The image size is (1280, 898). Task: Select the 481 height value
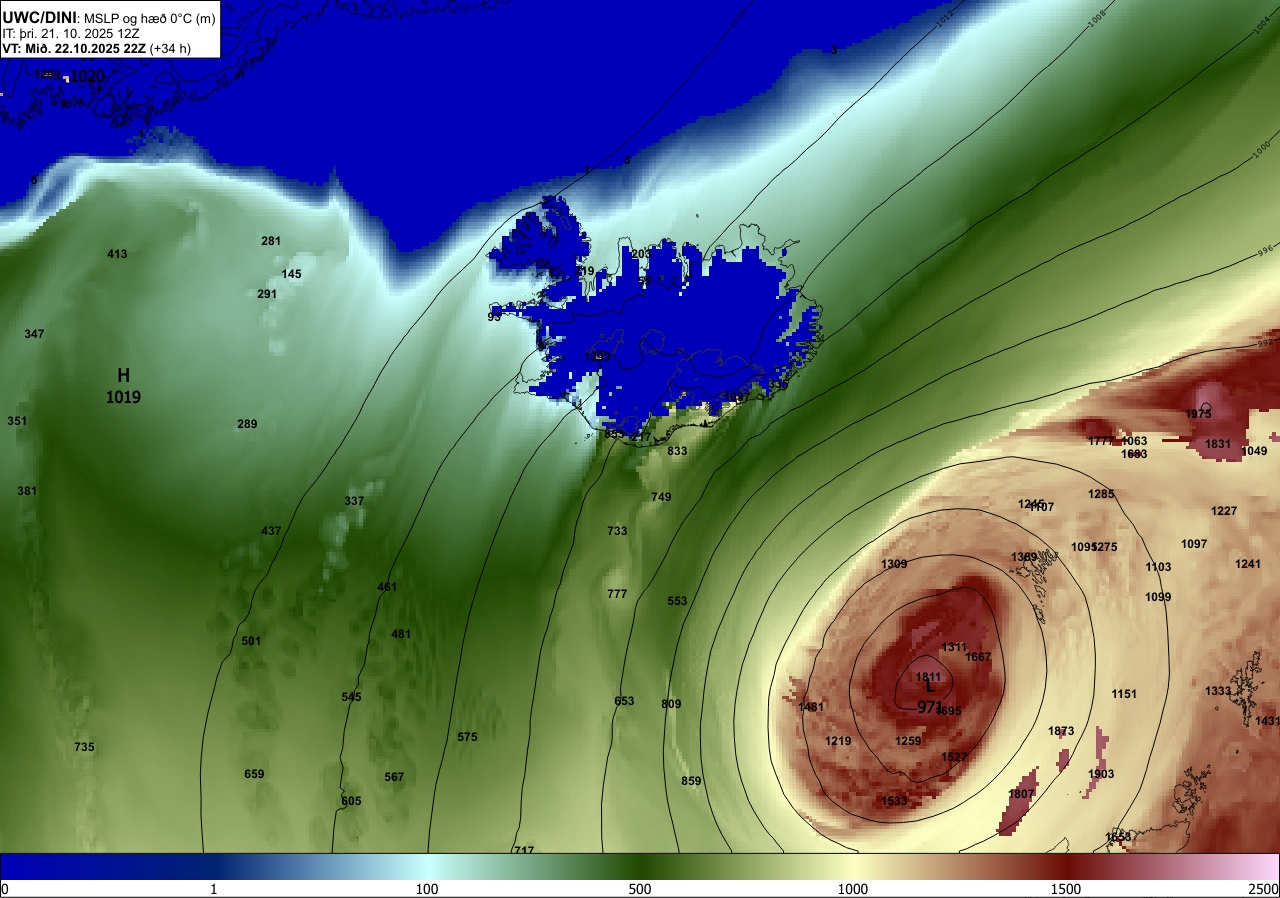401,634
